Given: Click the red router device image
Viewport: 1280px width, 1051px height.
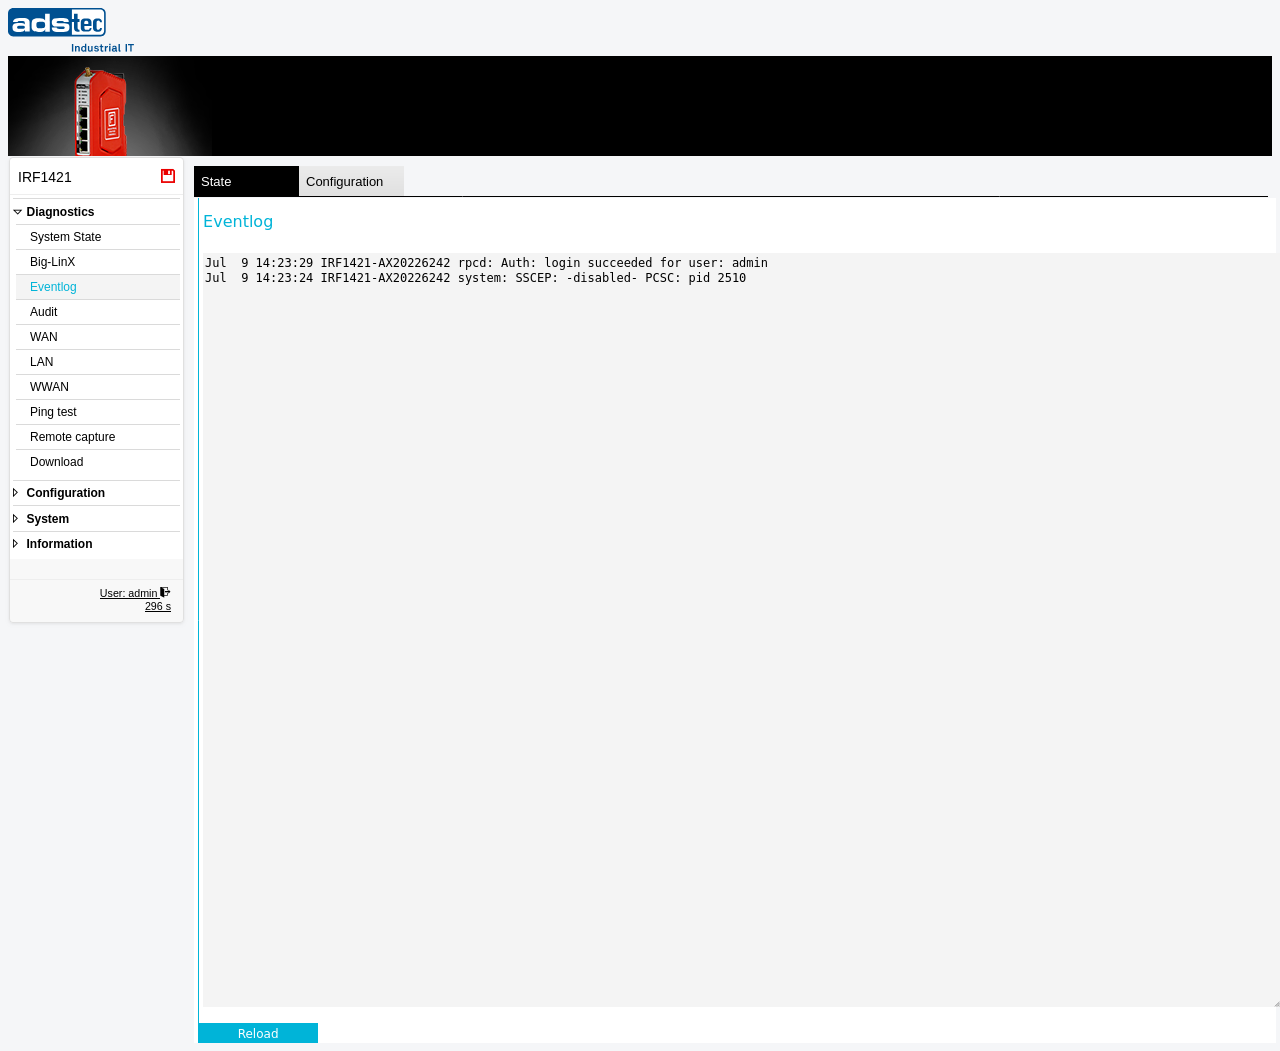Looking at the screenshot, I should [100, 110].
